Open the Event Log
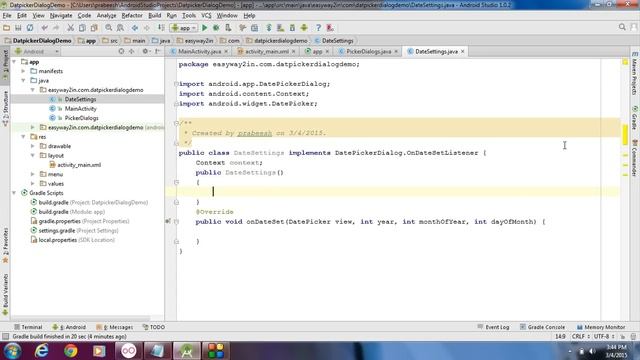 pyautogui.click(x=493, y=327)
